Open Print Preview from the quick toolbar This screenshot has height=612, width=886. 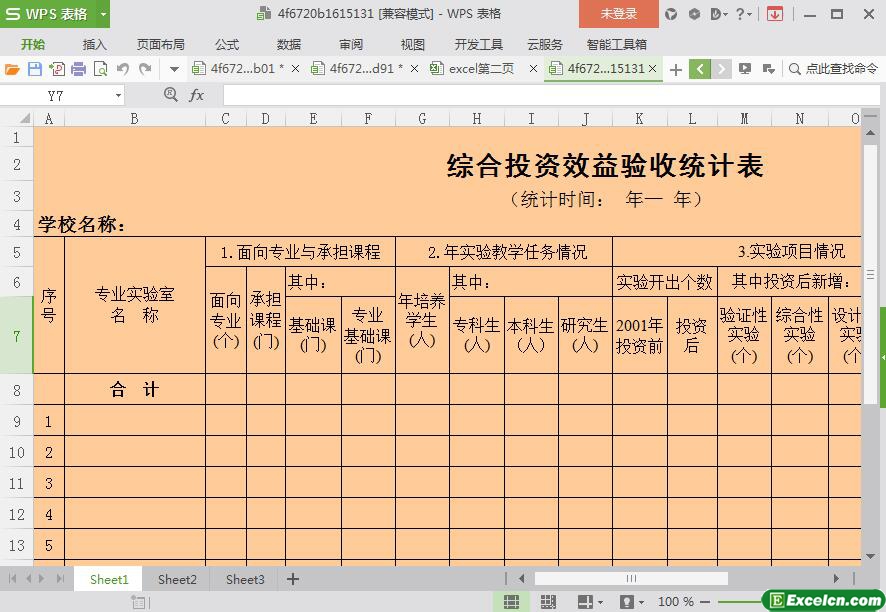(100, 69)
